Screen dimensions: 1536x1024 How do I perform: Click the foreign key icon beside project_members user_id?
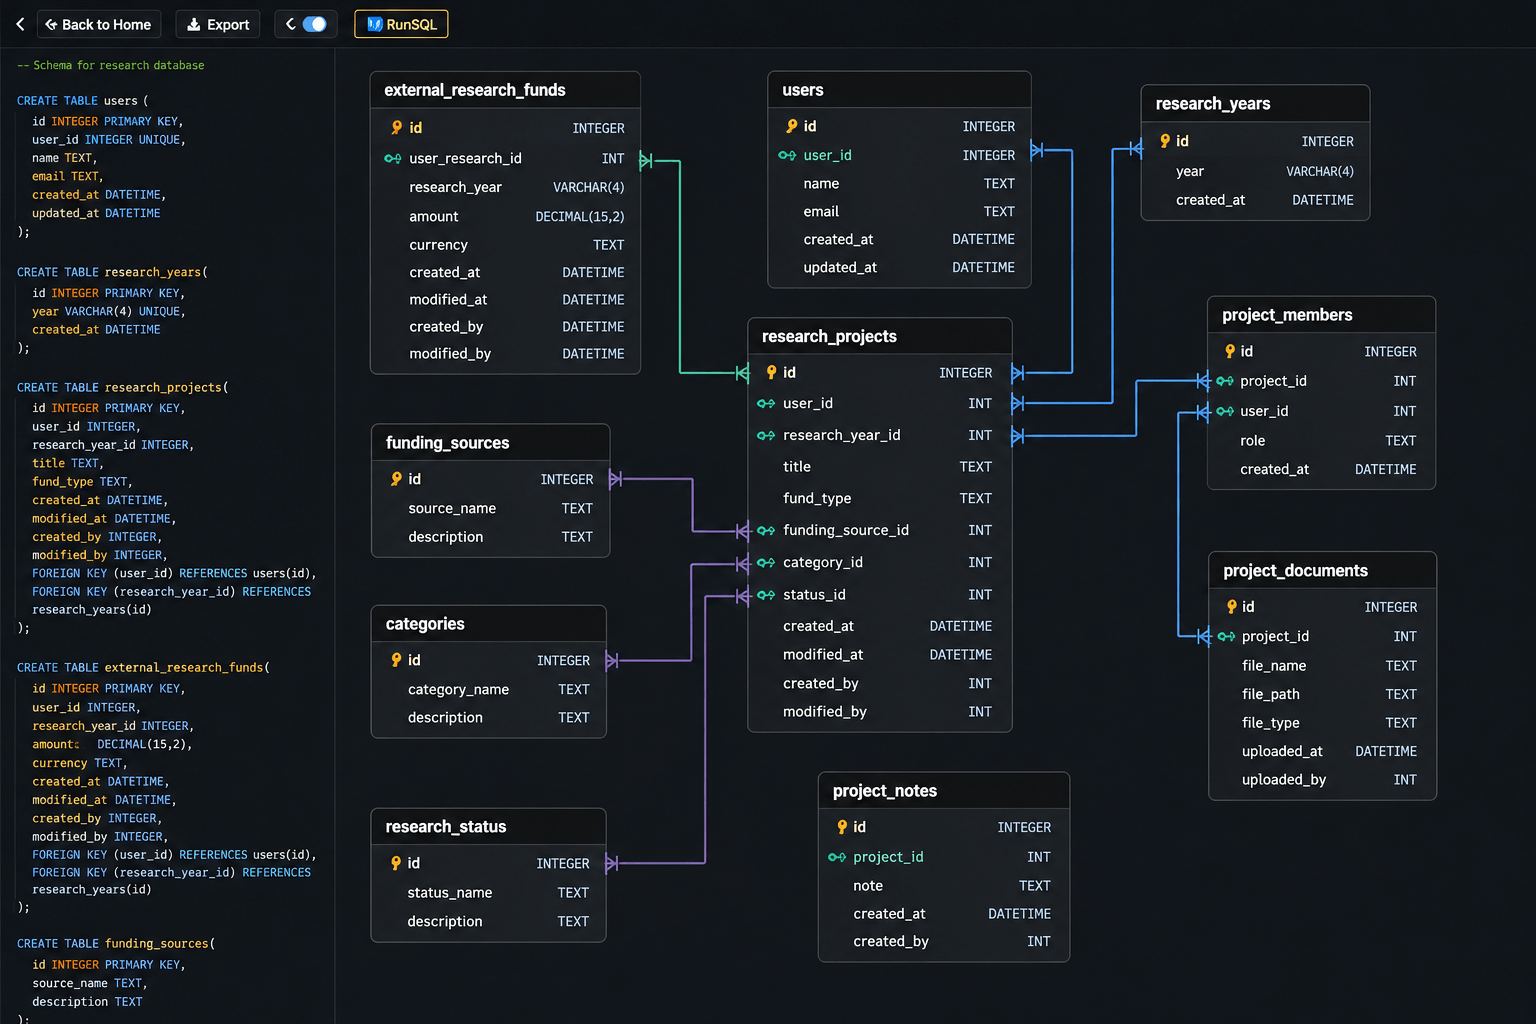1225,411
